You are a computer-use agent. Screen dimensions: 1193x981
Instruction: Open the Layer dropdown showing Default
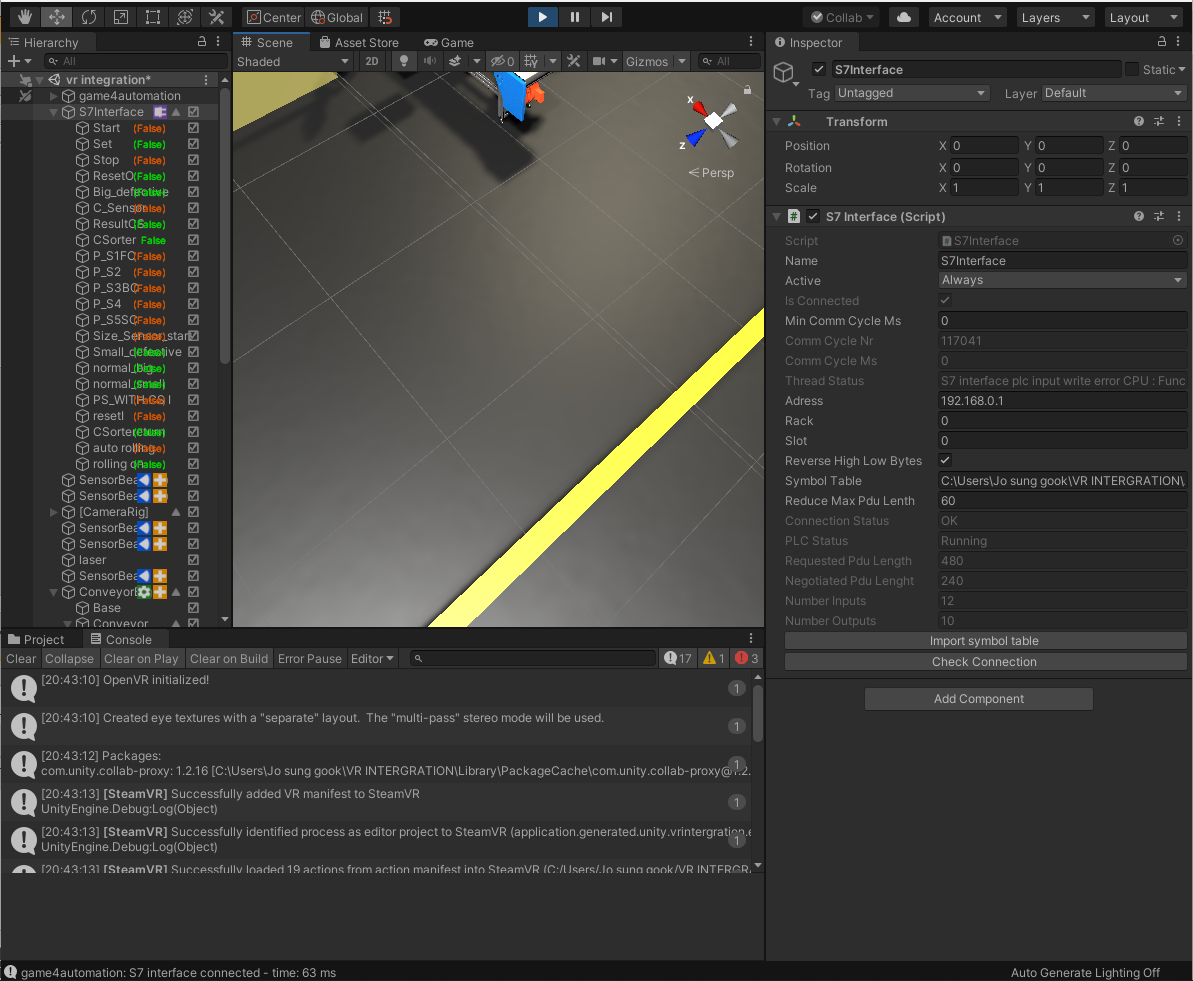coord(1114,93)
